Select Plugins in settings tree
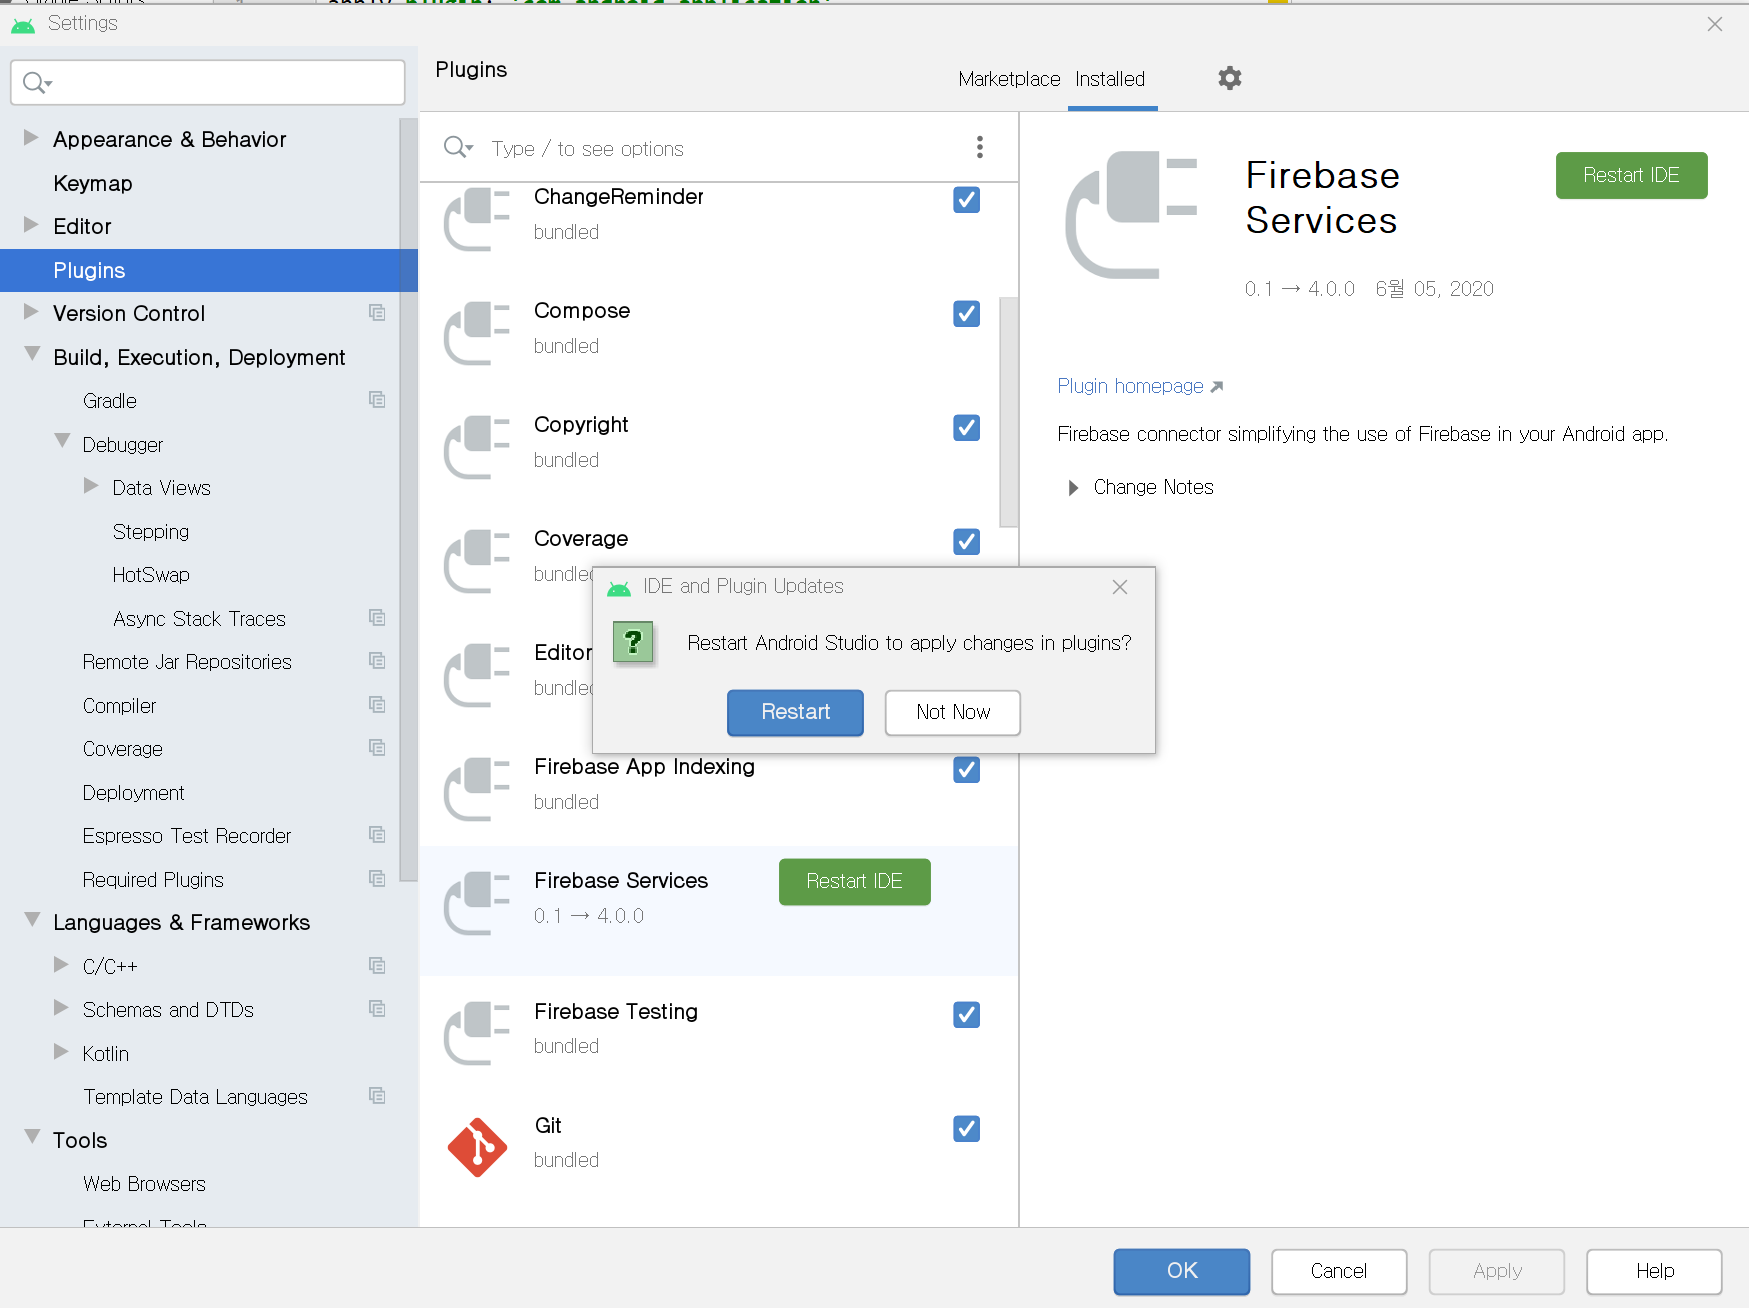This screenshot has width=1749, height=1308. pyautogui.click(x=208, y=270)
